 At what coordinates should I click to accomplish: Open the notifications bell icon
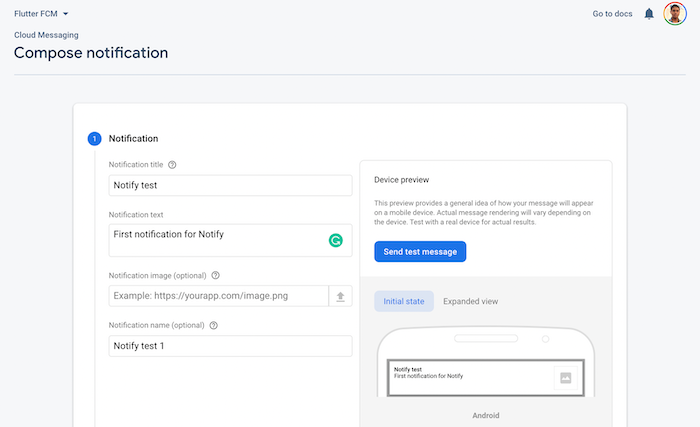click(649, 14)
